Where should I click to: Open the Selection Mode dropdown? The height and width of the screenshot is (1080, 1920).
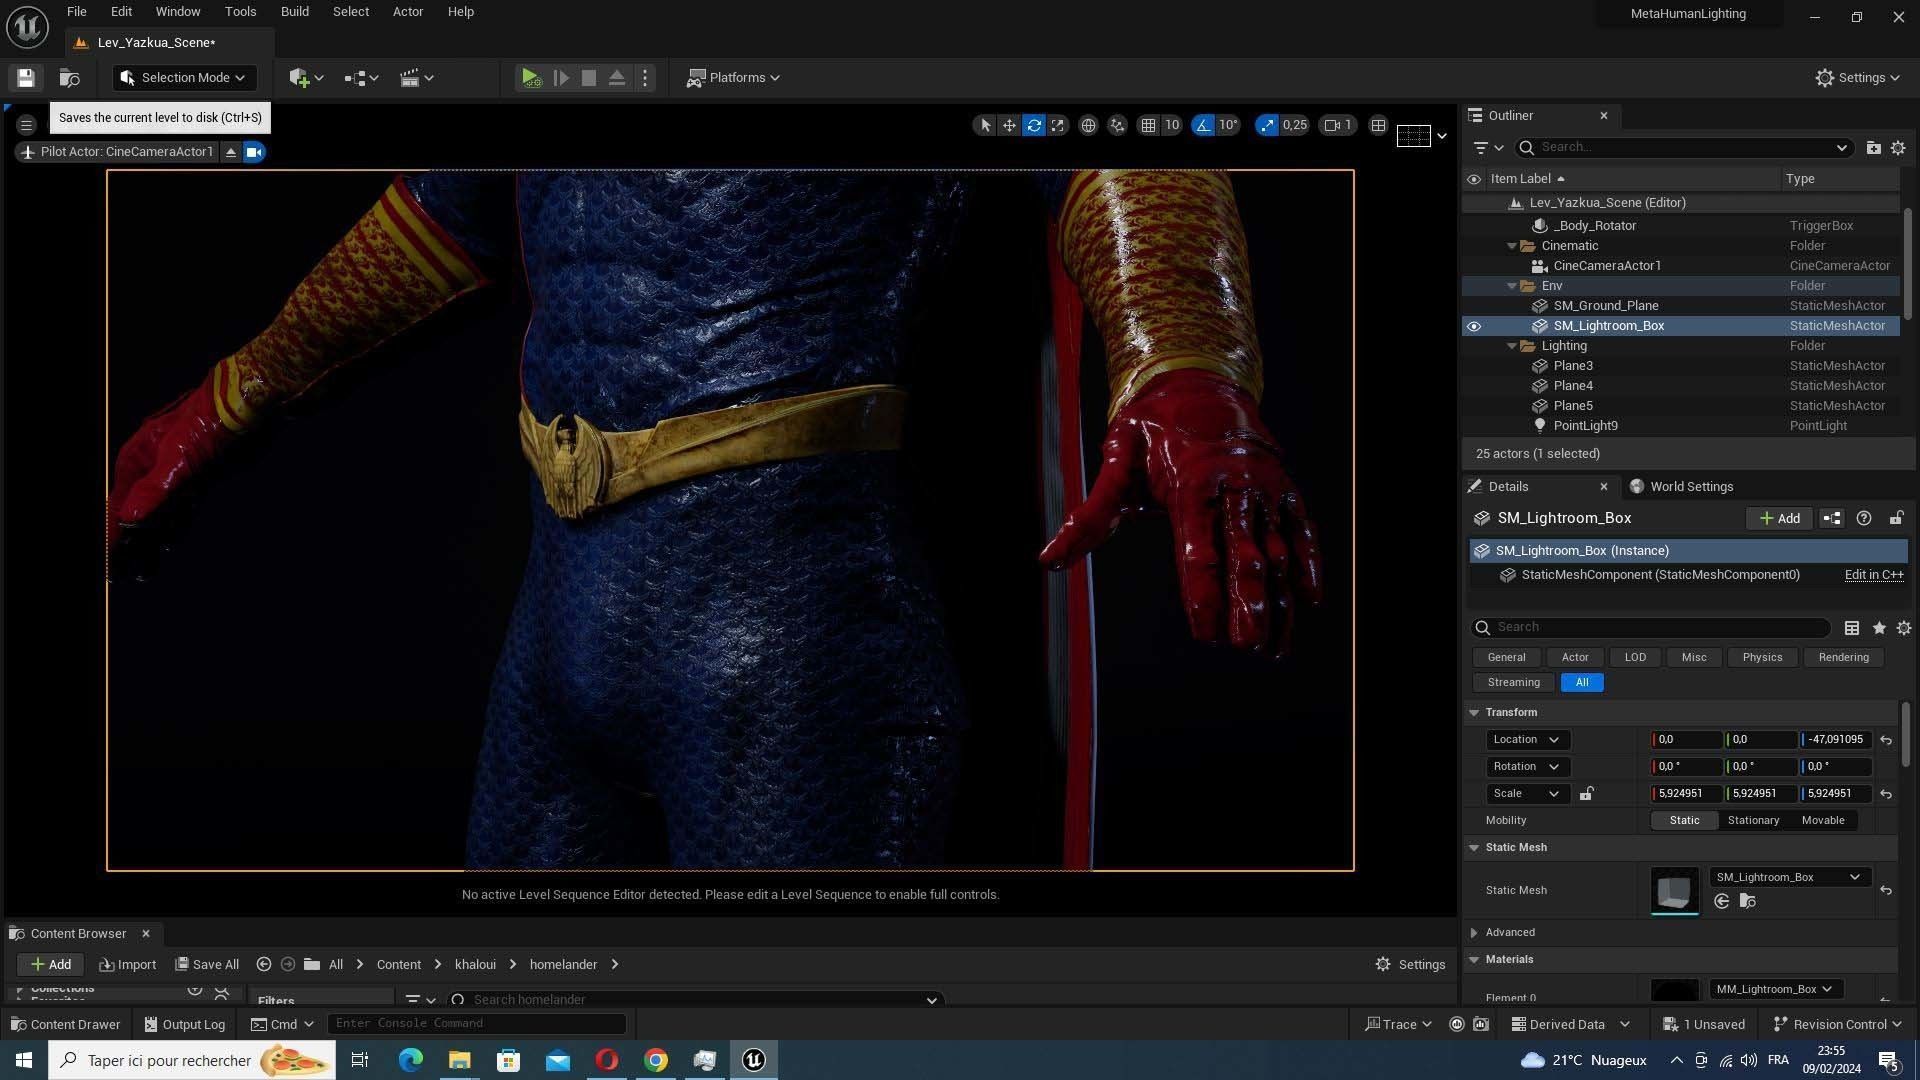(184, 78)
